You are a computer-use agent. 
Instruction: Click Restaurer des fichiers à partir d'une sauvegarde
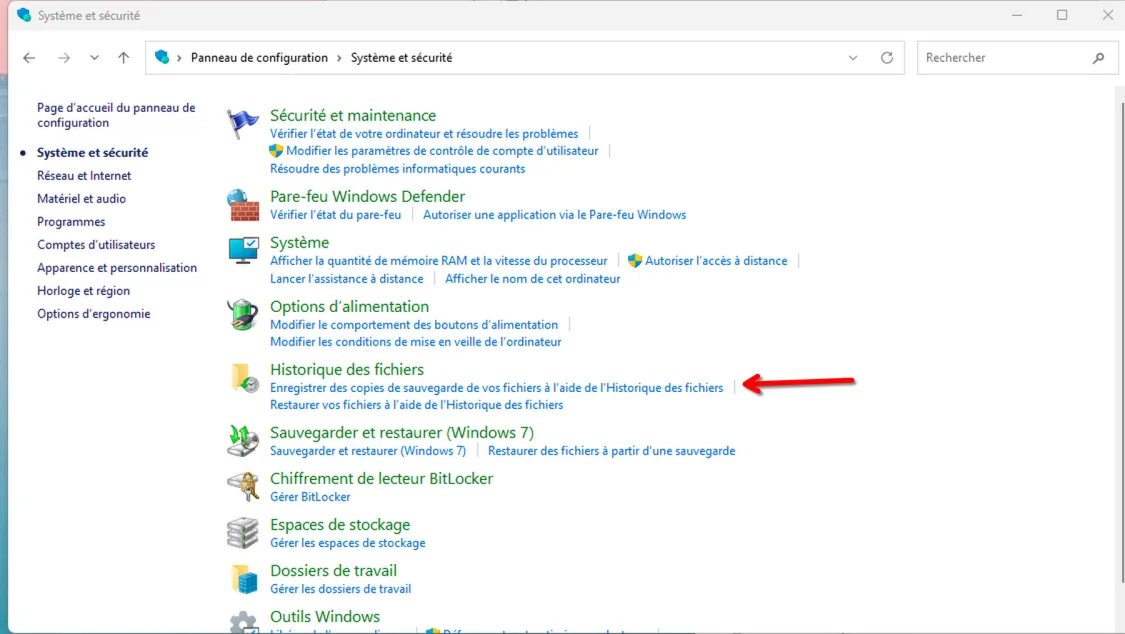pyautogui.click(x=611, y=450)
